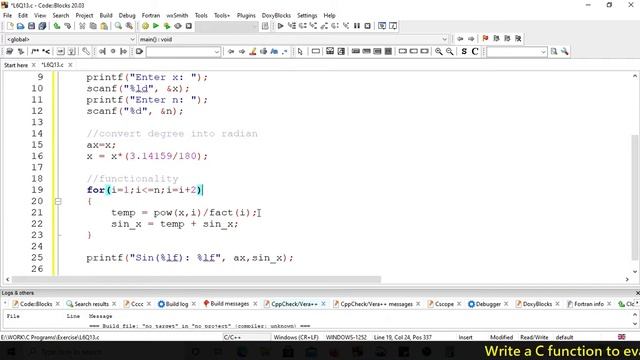Open the File menu
Image resolution: width=640 pixels, height=360 pixels.
pos(7,16)
